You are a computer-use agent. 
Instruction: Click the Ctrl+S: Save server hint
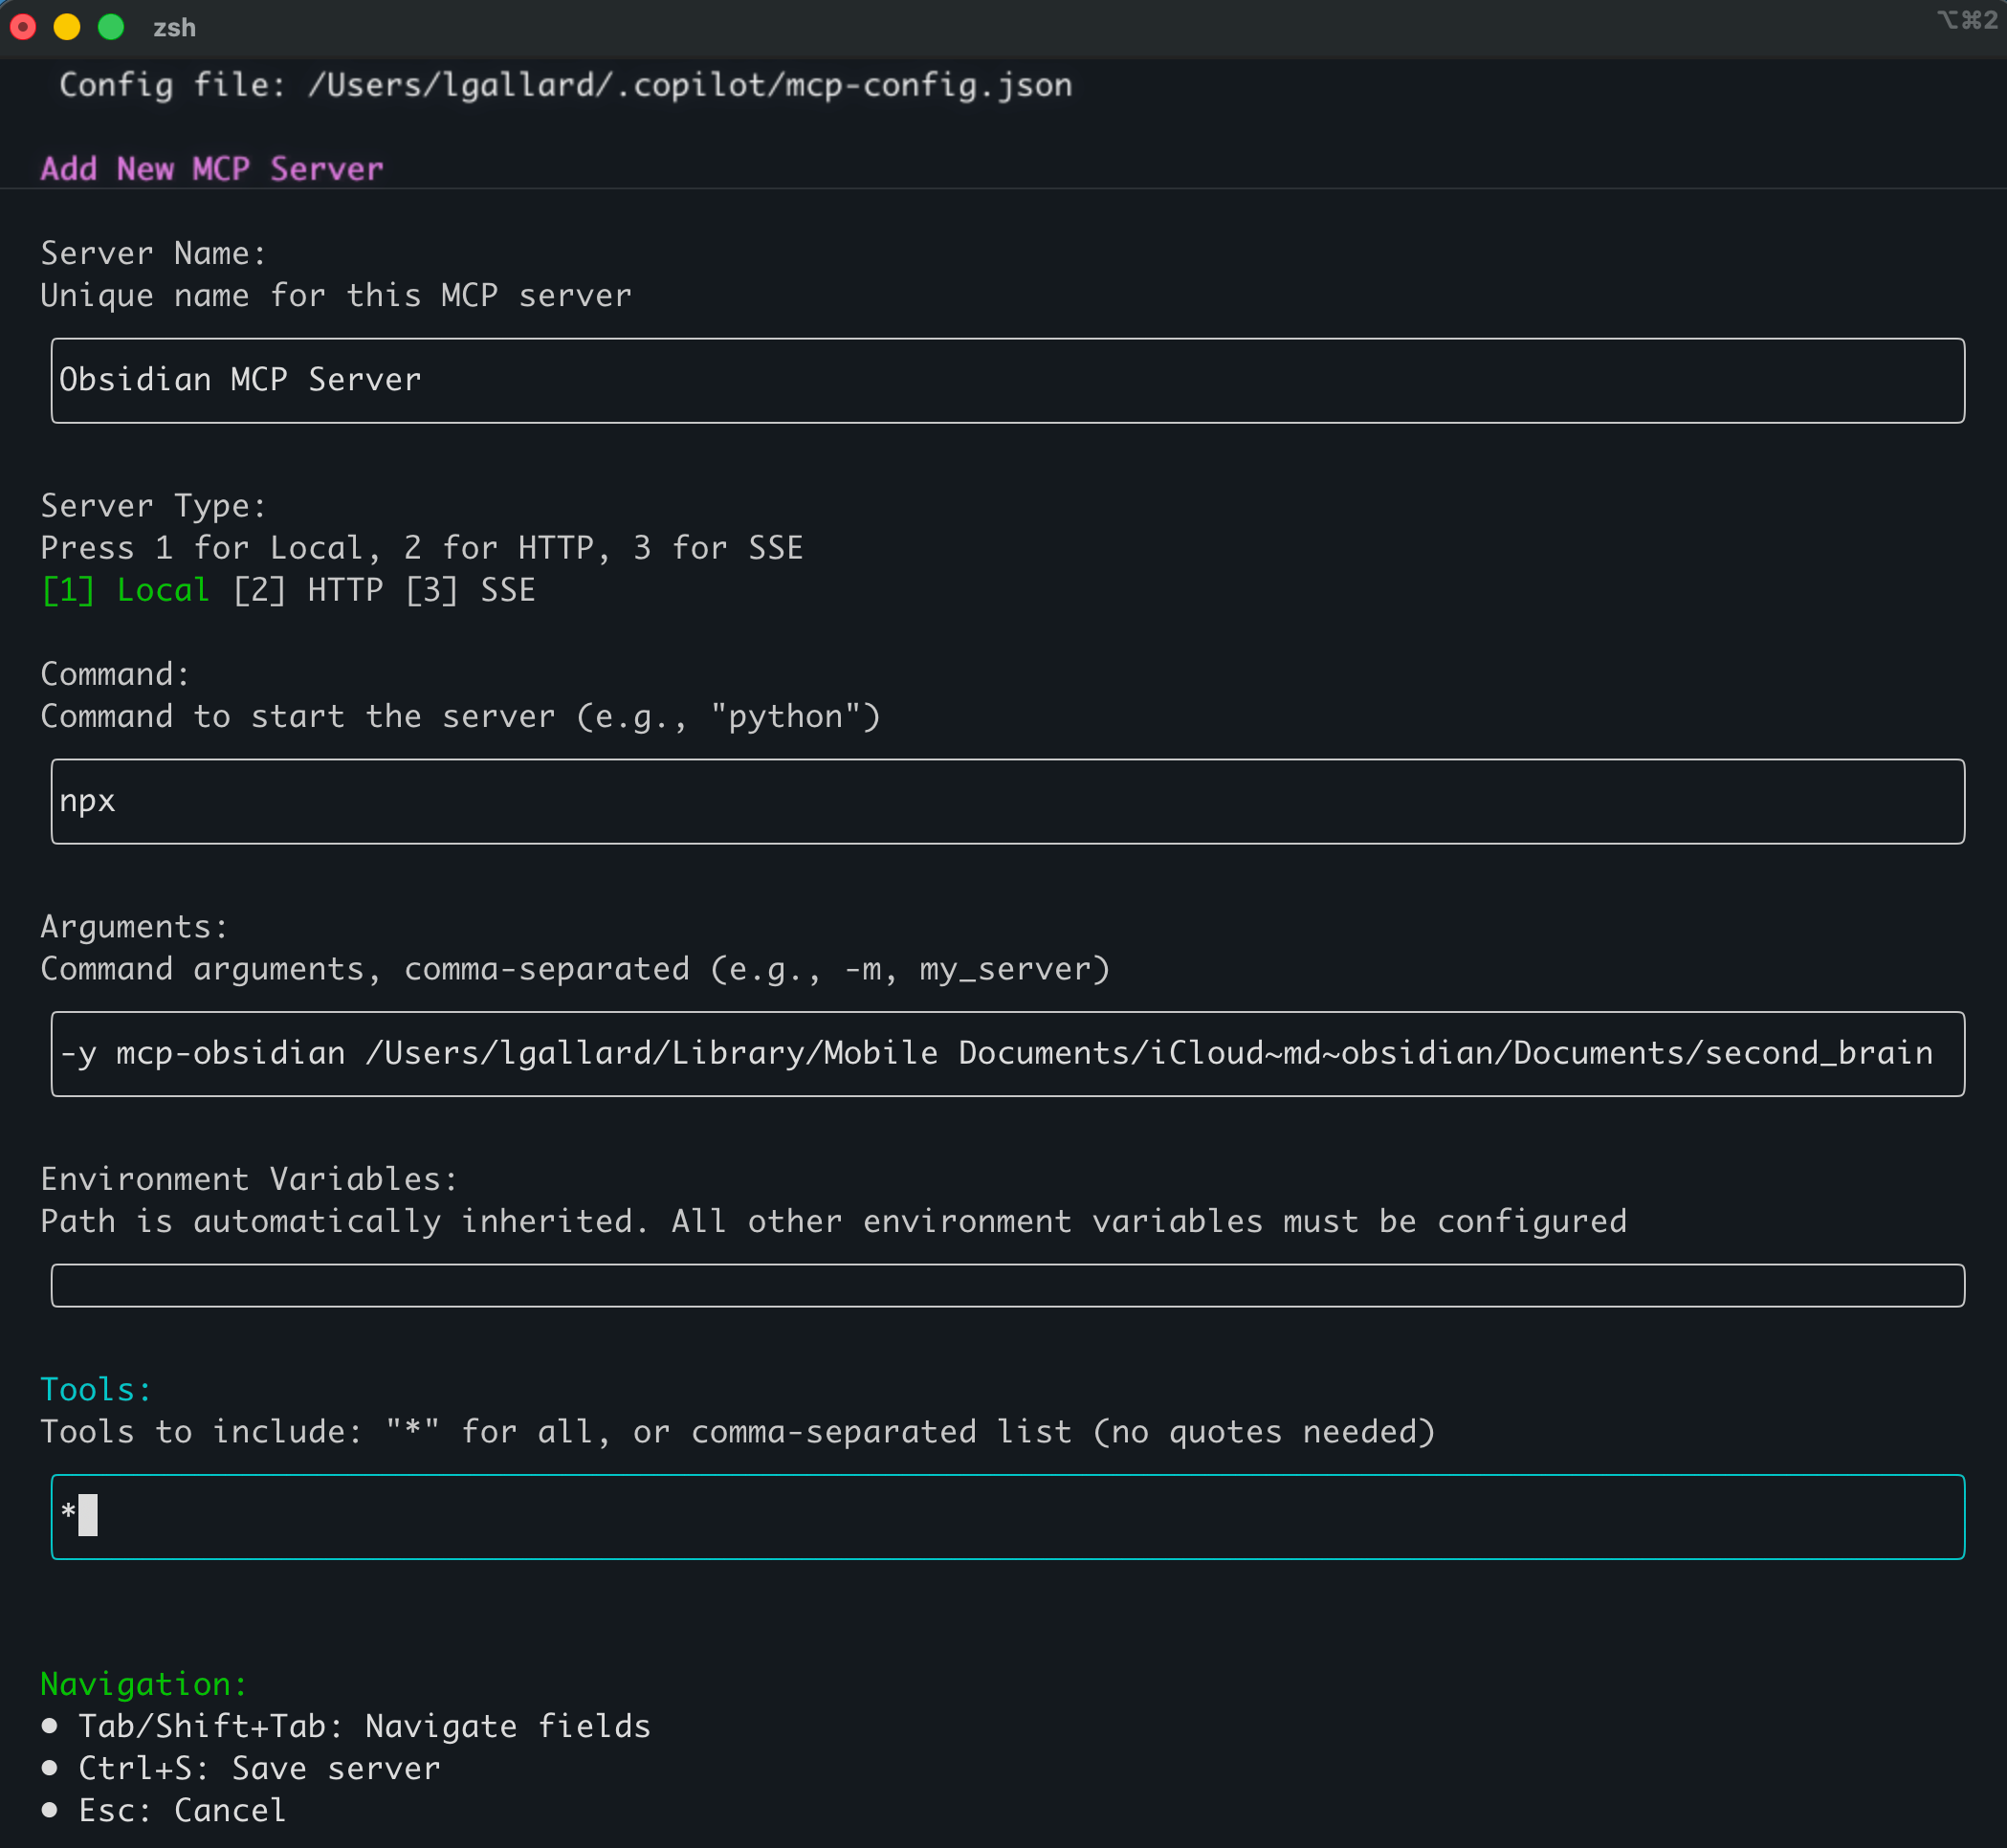click(x=259, y=1768)
